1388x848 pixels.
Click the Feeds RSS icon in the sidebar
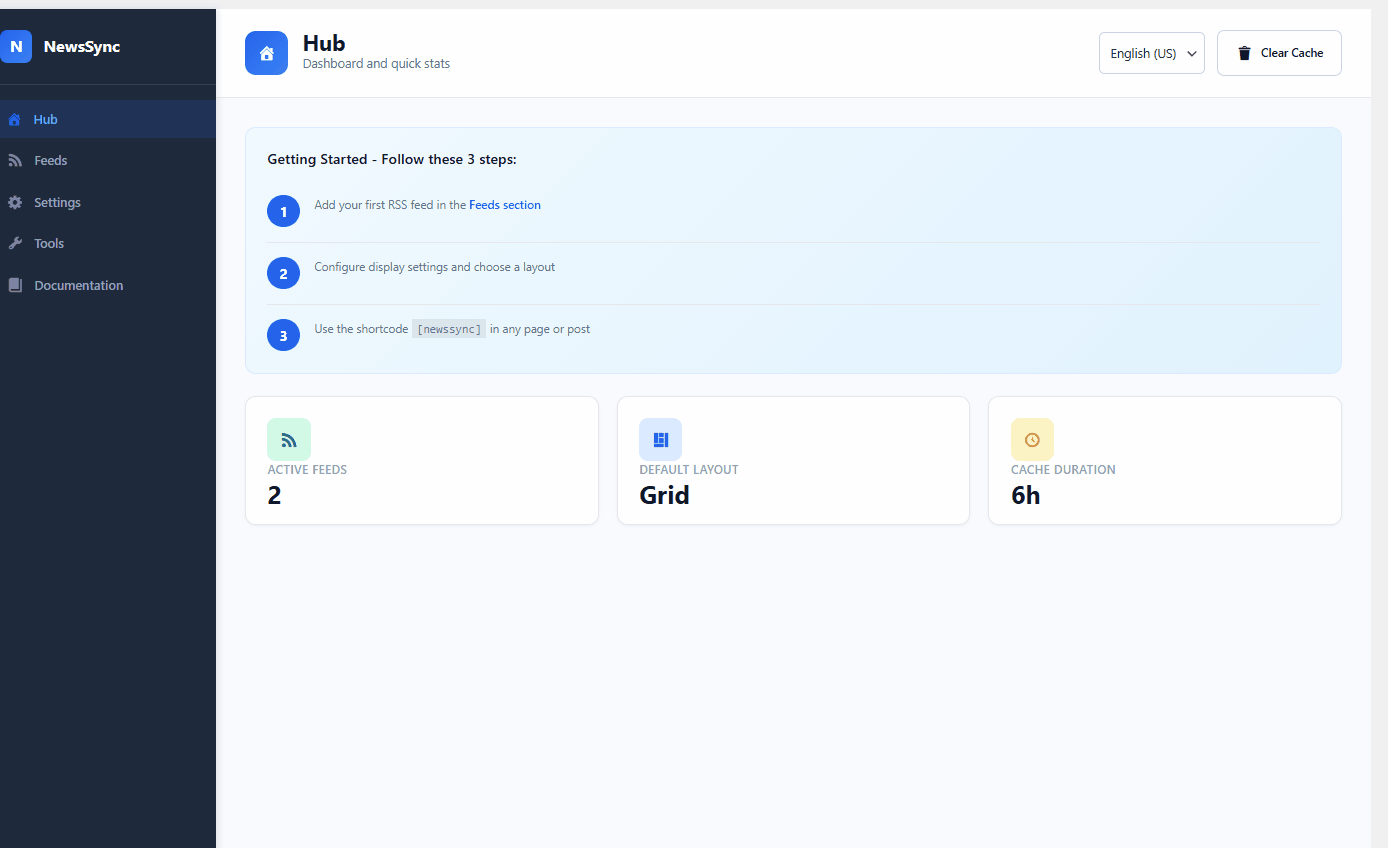click(16, 160)
